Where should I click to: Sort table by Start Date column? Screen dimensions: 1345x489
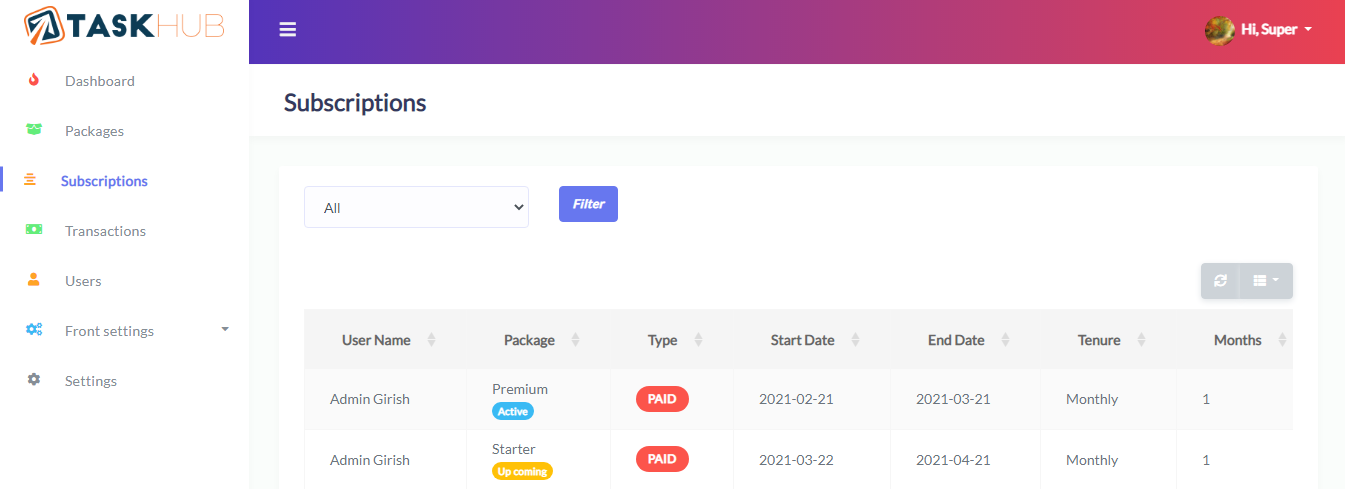pyautogui.click(x=802, y=340)
